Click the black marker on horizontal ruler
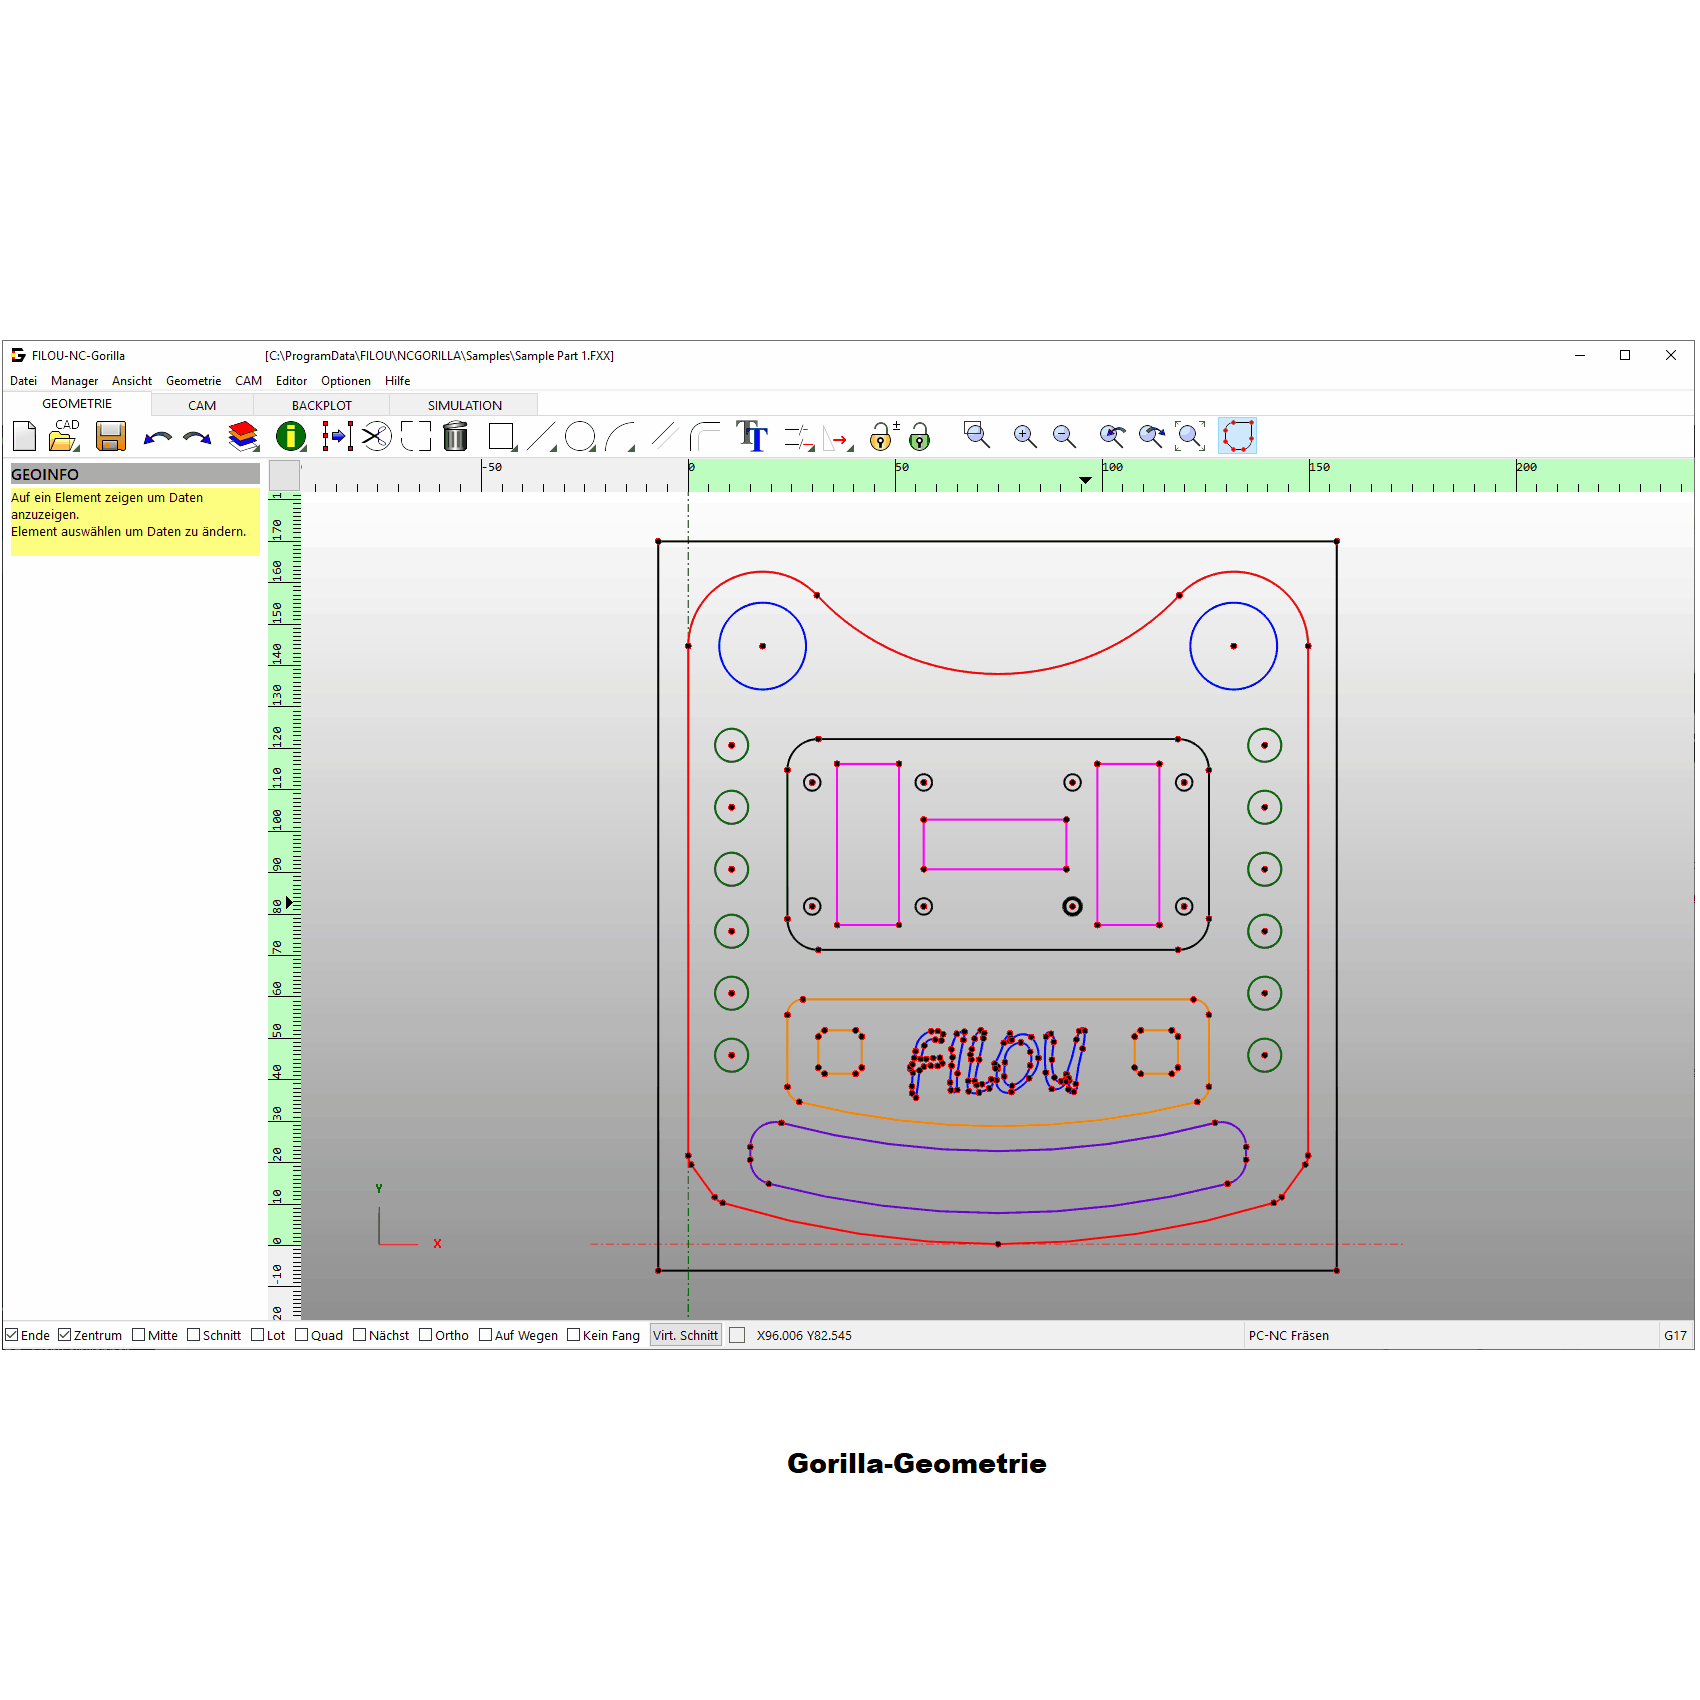The height and width of the screenshot is (1700, 1700). [1085, 481]
